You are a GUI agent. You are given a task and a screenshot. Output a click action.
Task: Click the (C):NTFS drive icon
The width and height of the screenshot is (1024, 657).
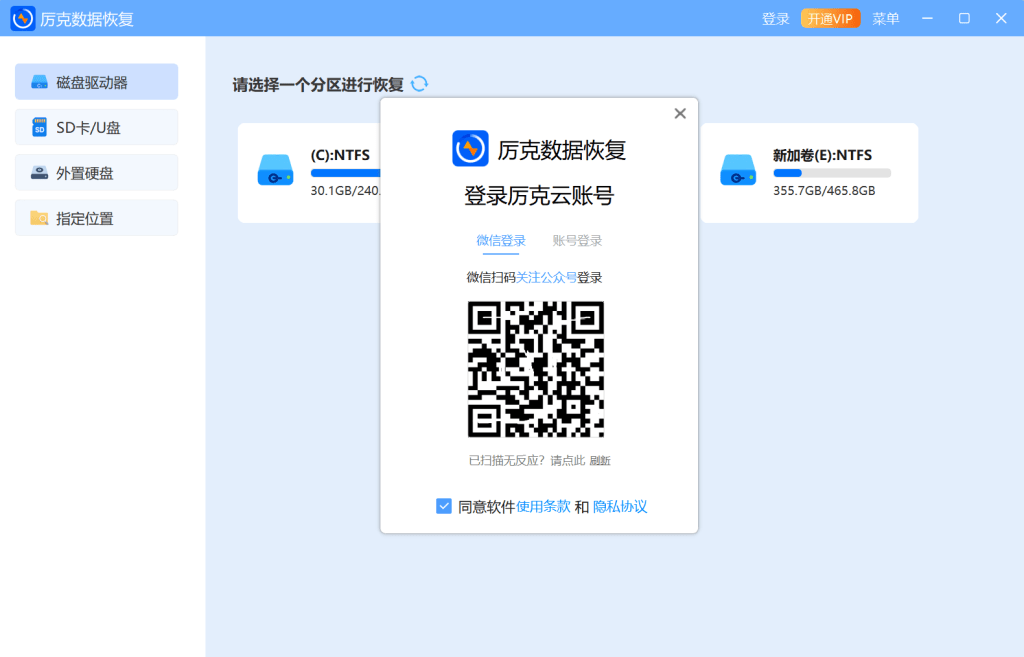pyautogui.click(x=276, y=170)
